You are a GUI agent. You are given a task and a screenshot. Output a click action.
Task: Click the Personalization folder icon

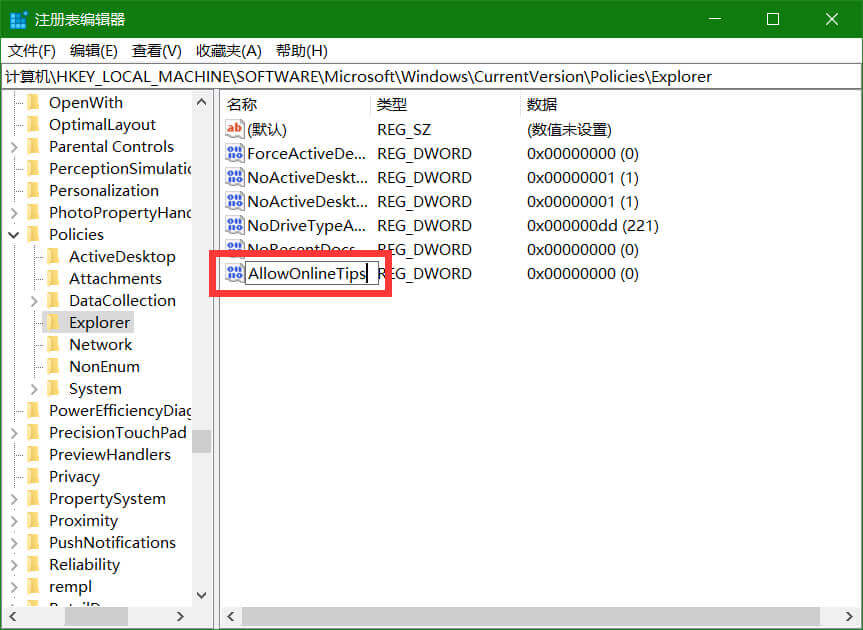[x=34, y=190]
